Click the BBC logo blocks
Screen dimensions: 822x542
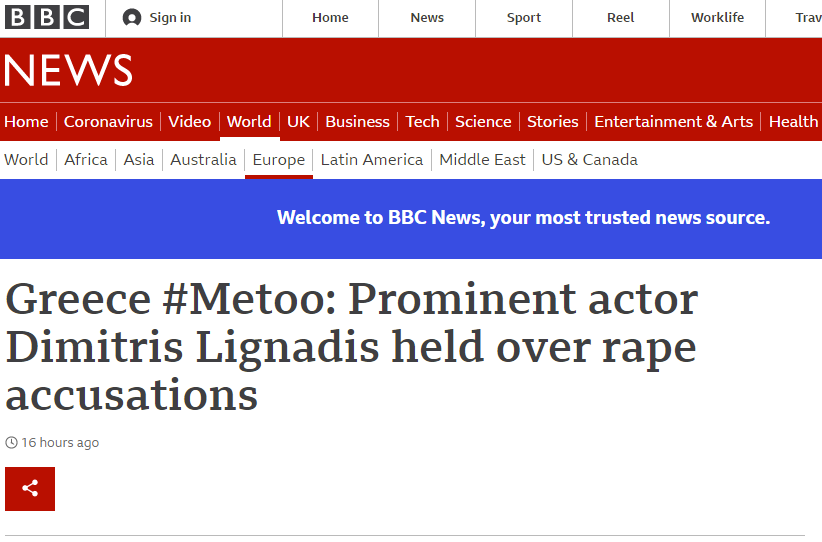coord(46,17)
